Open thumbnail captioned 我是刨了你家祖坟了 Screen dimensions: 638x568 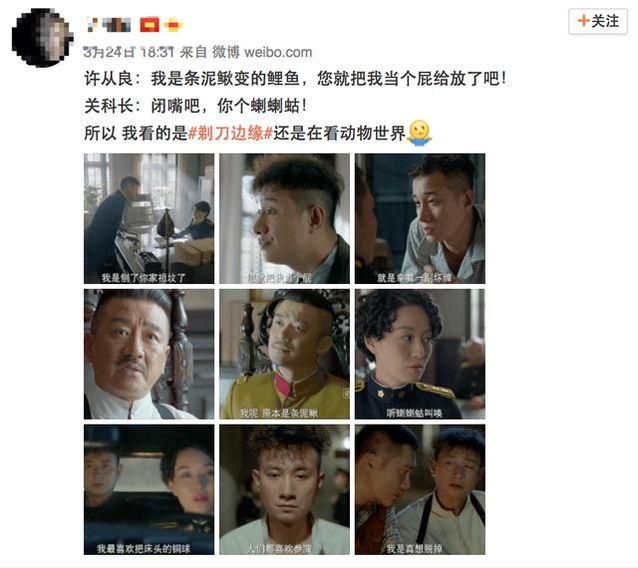pos(149,218)
